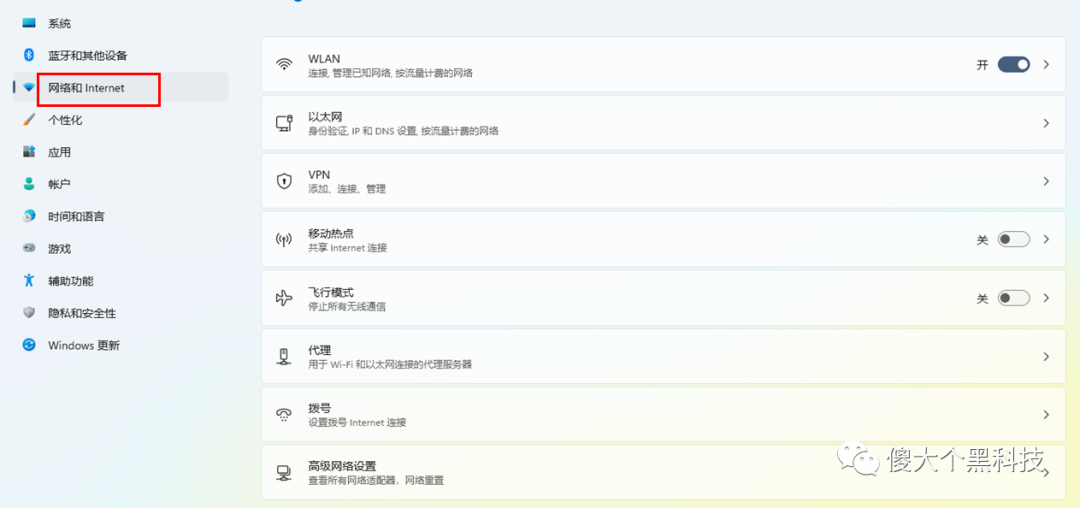Click description 设置拨号 Internet 连接

(357, 423)
